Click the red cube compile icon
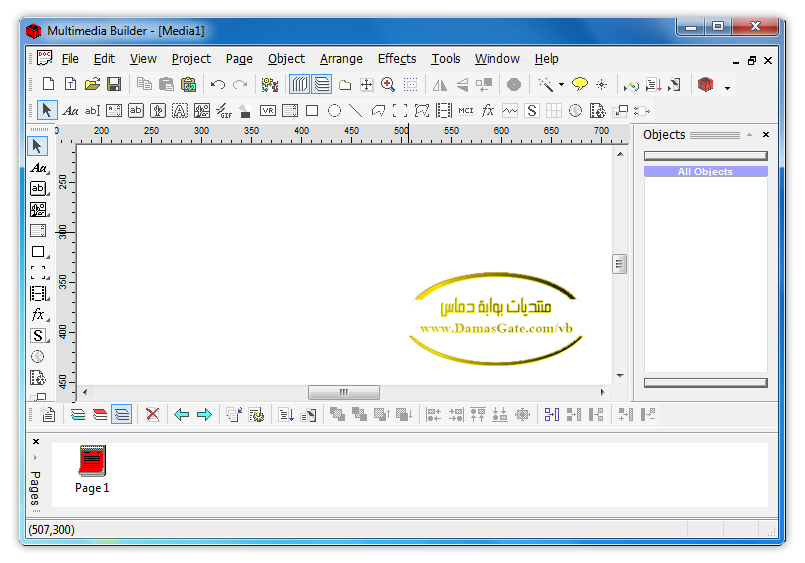This screenshot has width=805, height=563. click(705, 84)
